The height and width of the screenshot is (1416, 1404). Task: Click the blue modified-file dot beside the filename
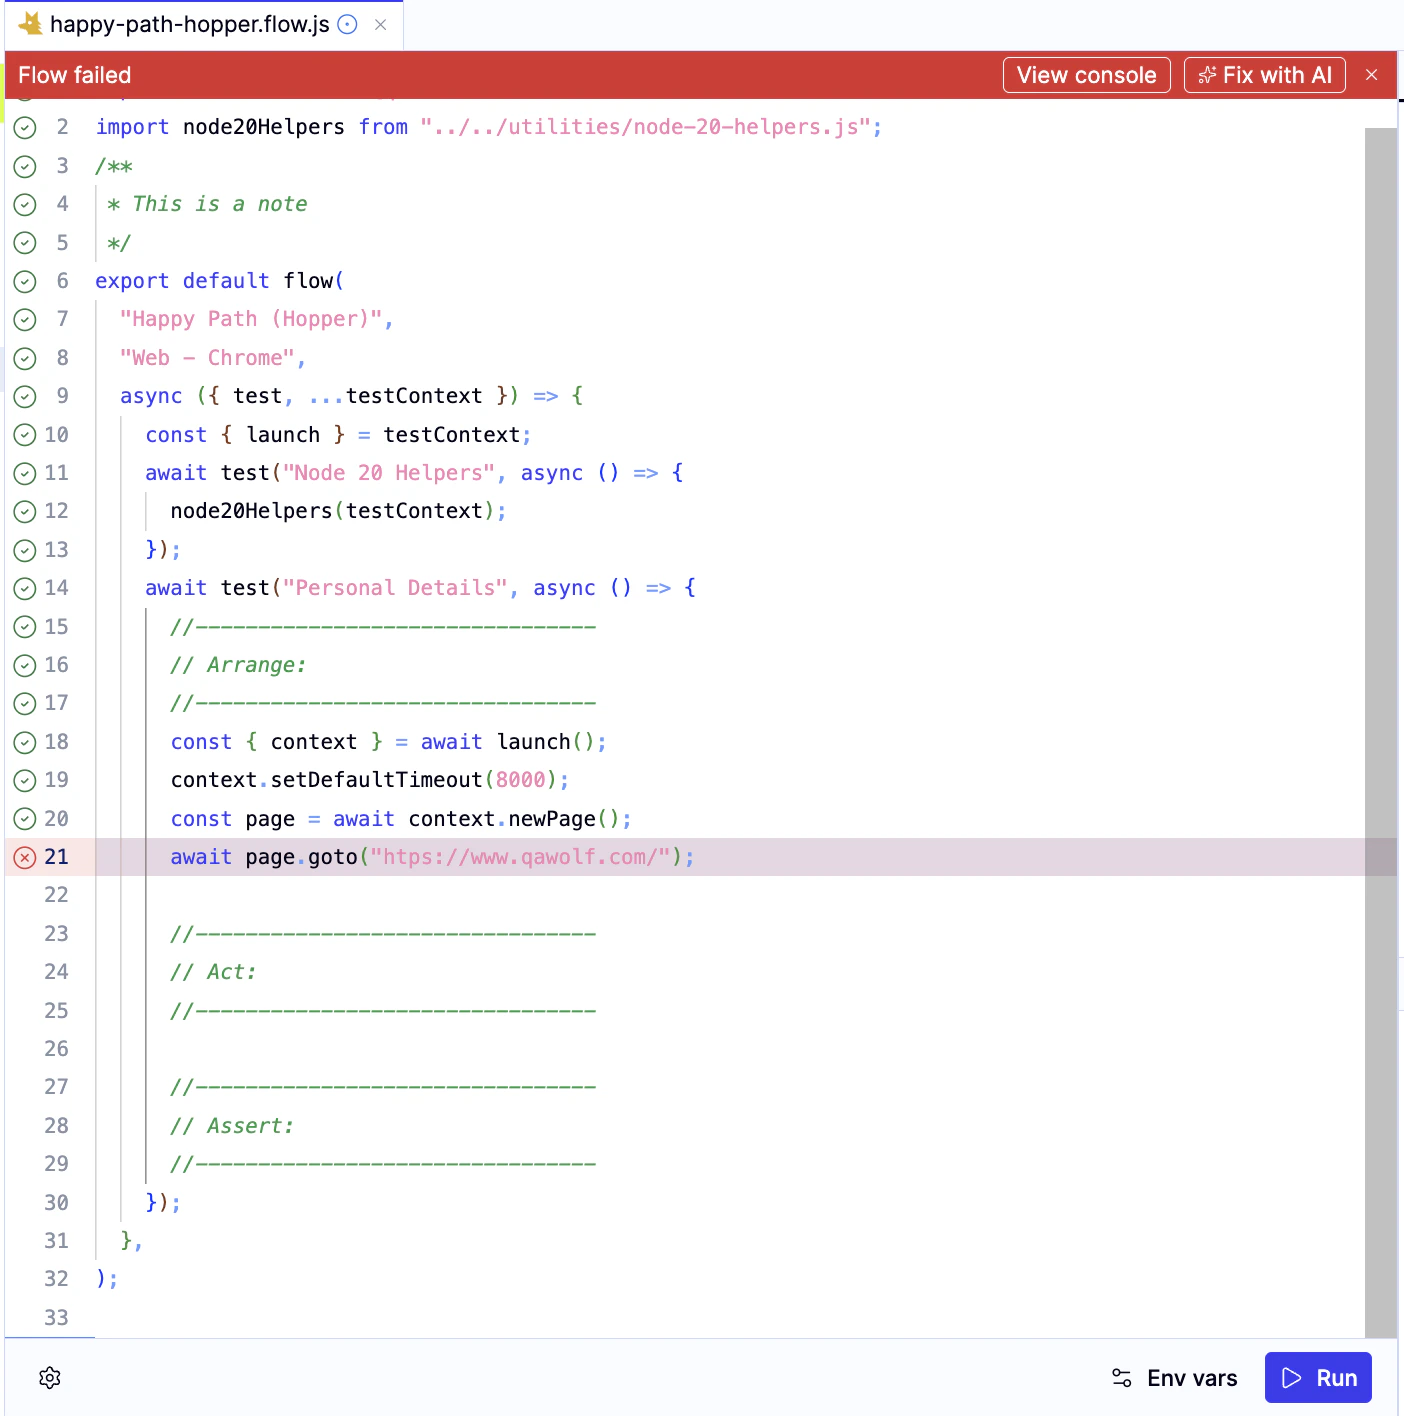(x=346, y=24)
